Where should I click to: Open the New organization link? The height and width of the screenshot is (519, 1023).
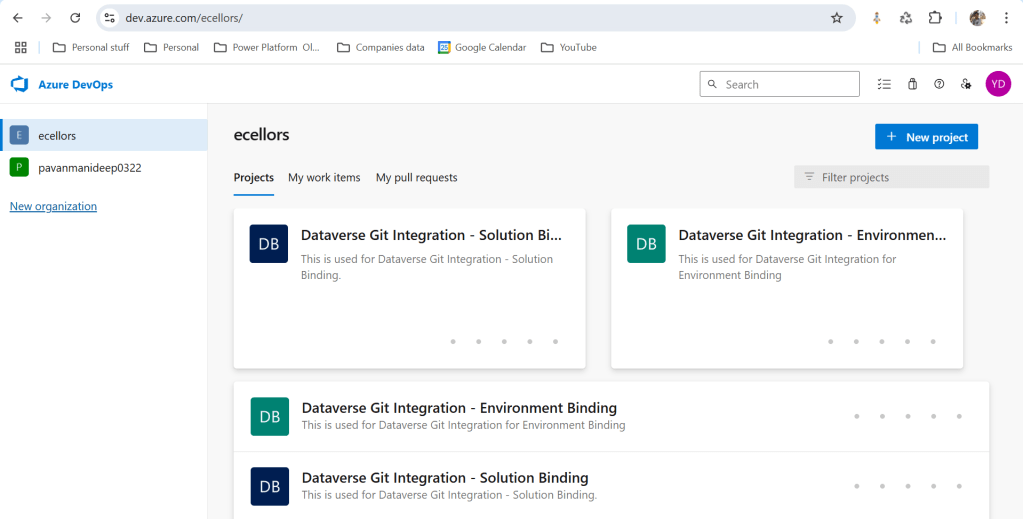[x=53, y=207]
